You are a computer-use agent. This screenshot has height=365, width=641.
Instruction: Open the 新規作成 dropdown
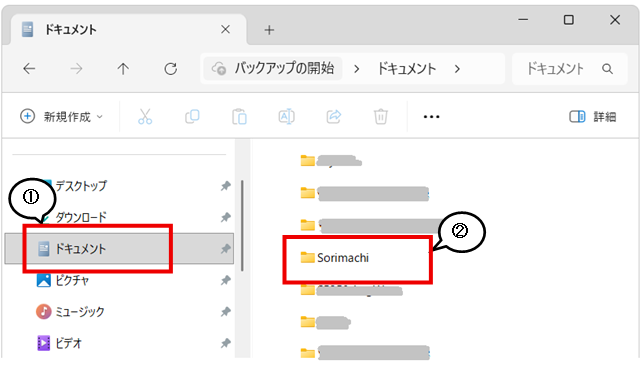click(61, 116)
